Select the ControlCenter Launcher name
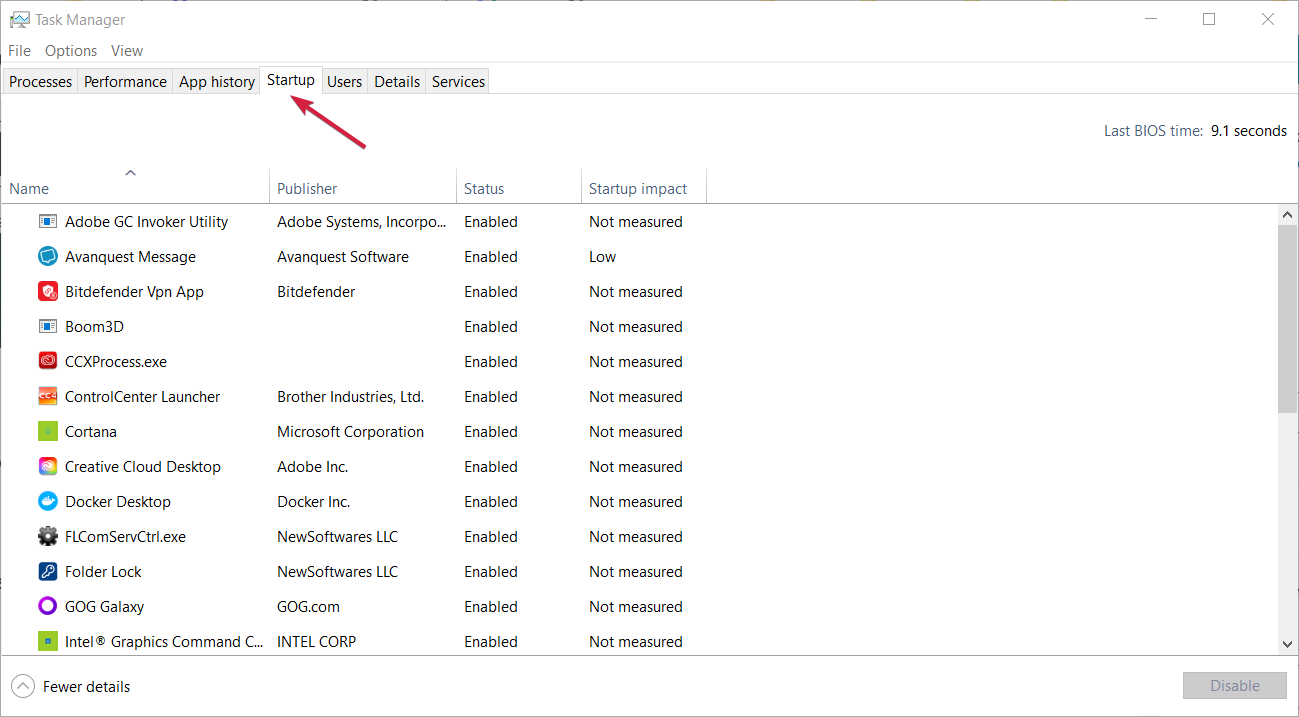The image size is (1299, 717). tap(143, 397)
